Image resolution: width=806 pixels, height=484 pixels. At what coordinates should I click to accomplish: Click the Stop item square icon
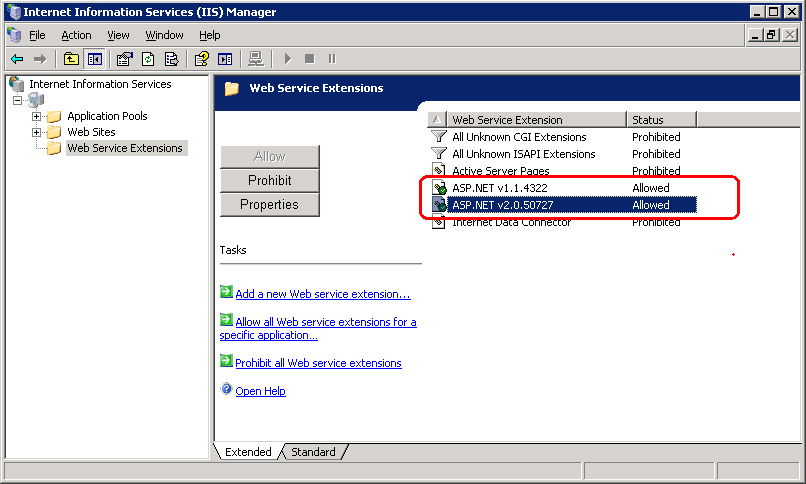click(309, 59)
